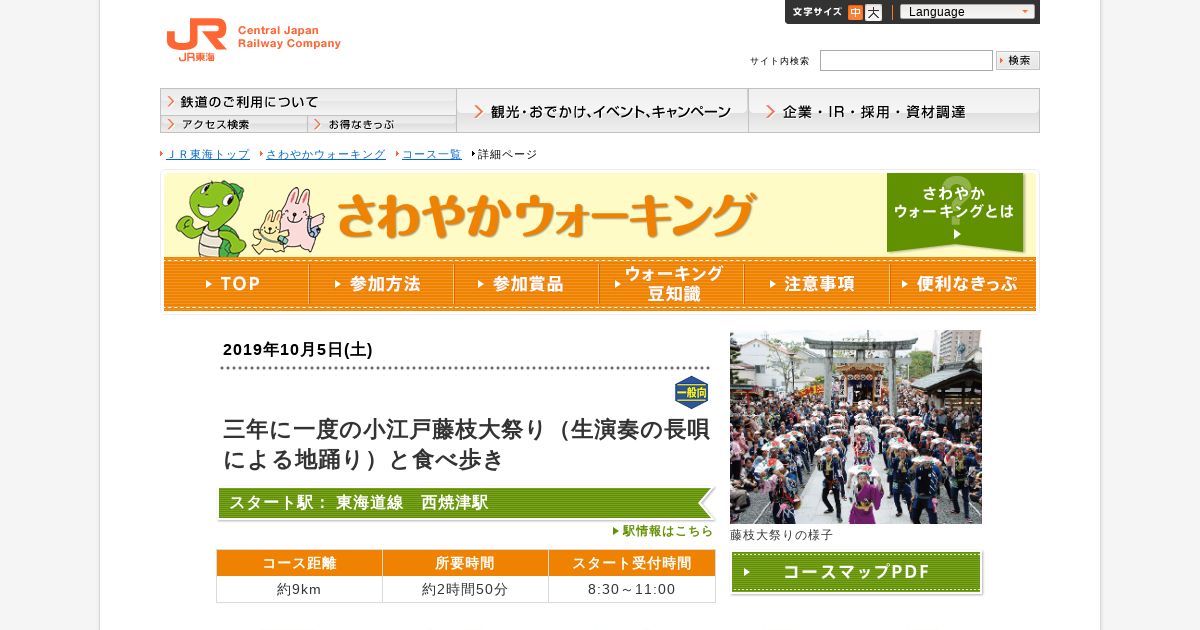Image resolution: width=1200 pixels, height=630 pixels.
Task: Go to さわやかウォーキング breadcrumb link
Action: tap(325, 154)
